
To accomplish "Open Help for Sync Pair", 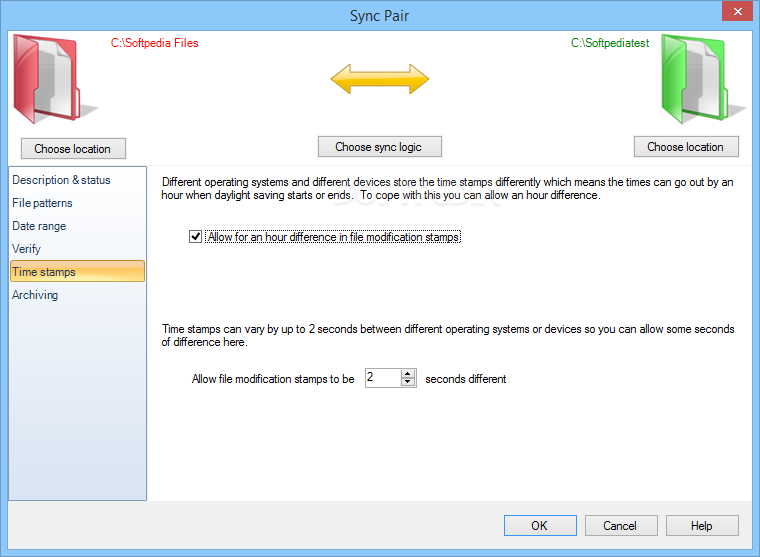I will point(702,525).
